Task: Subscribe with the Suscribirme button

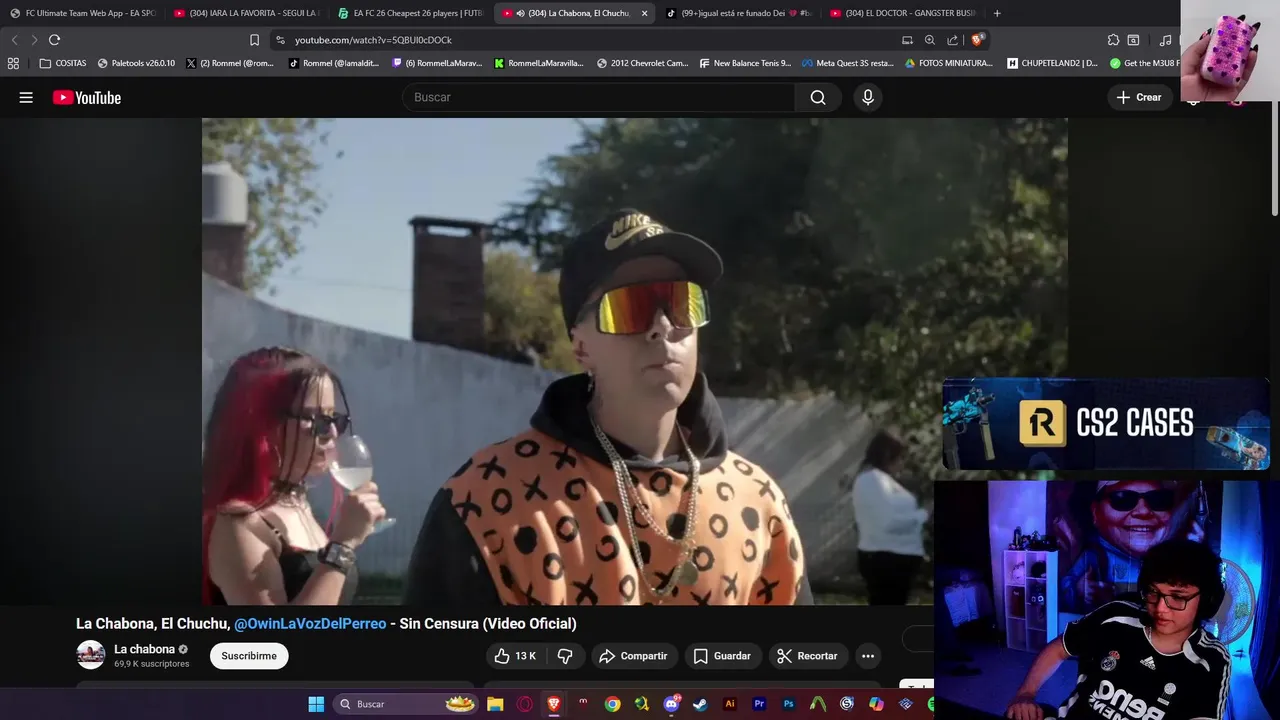Action: pyautogui.click(x=249, y=656)
